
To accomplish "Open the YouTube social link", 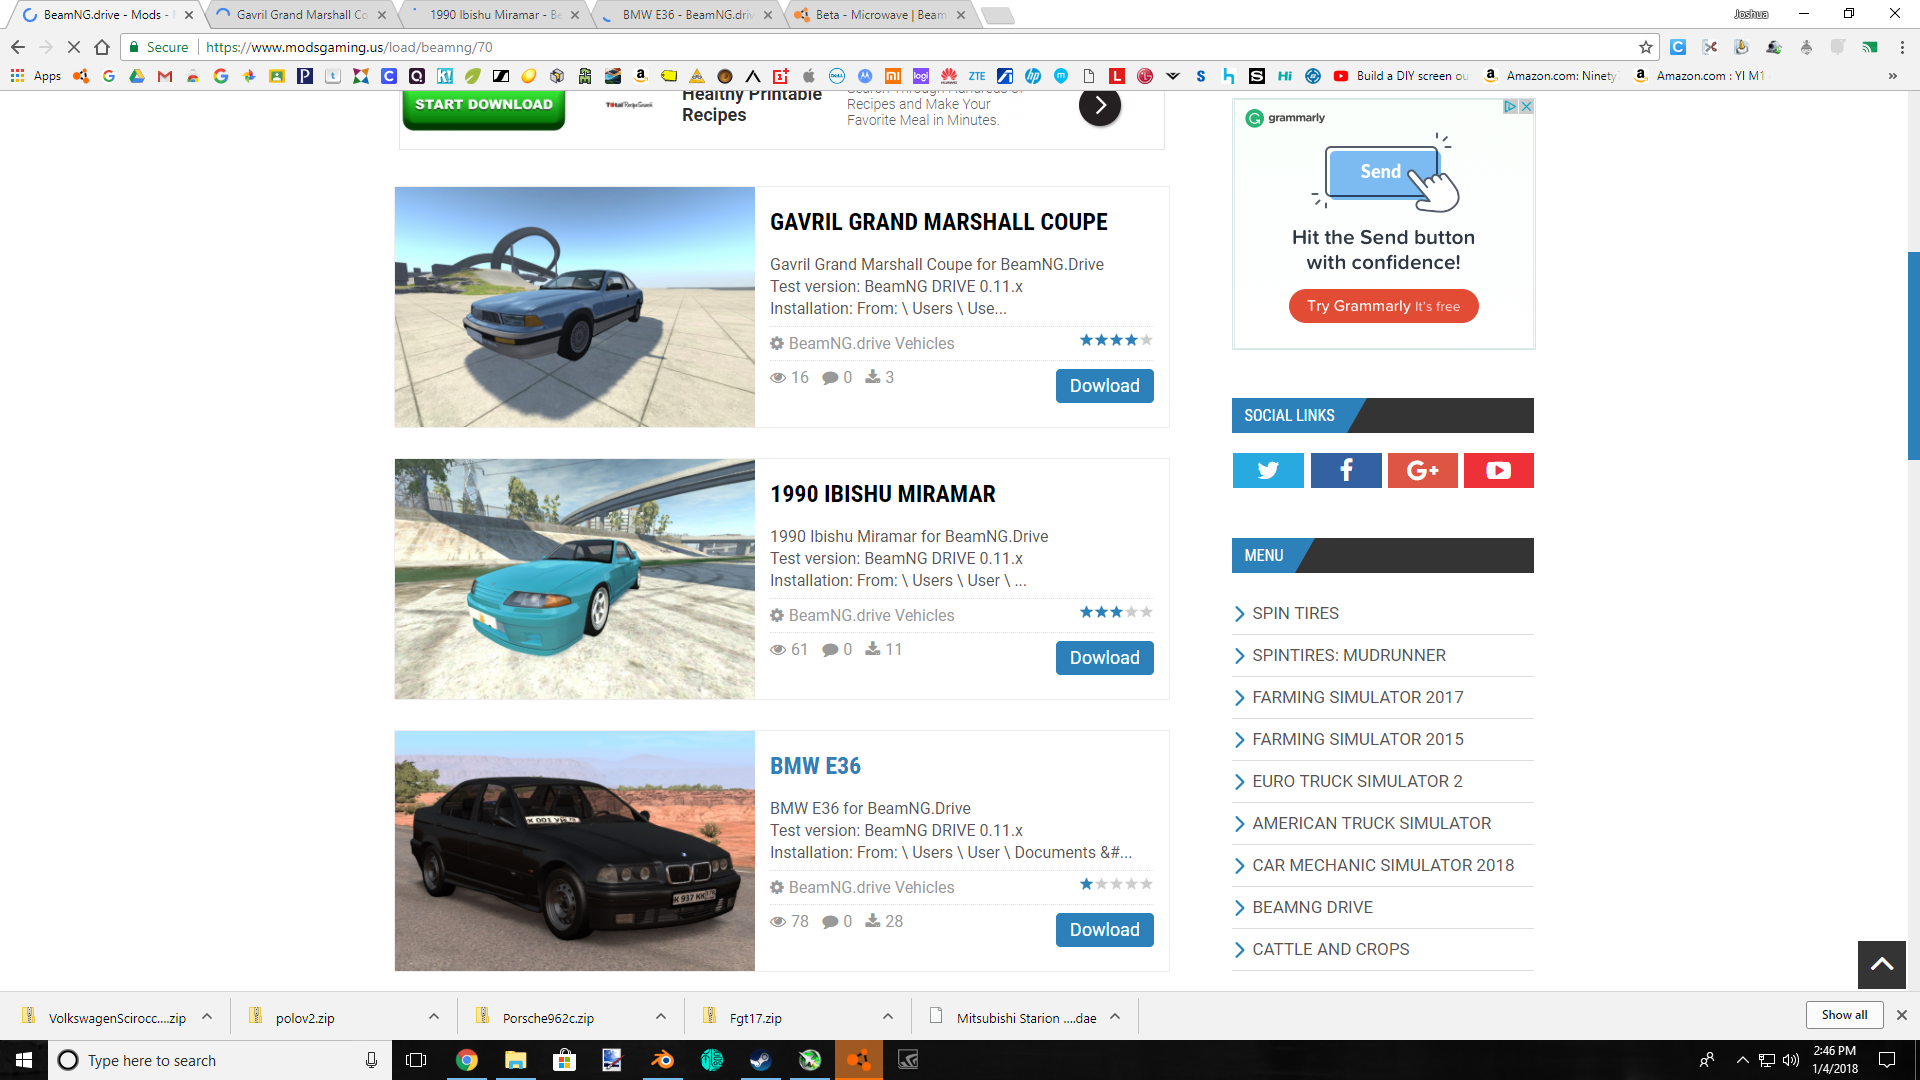I will (1498, 470).
